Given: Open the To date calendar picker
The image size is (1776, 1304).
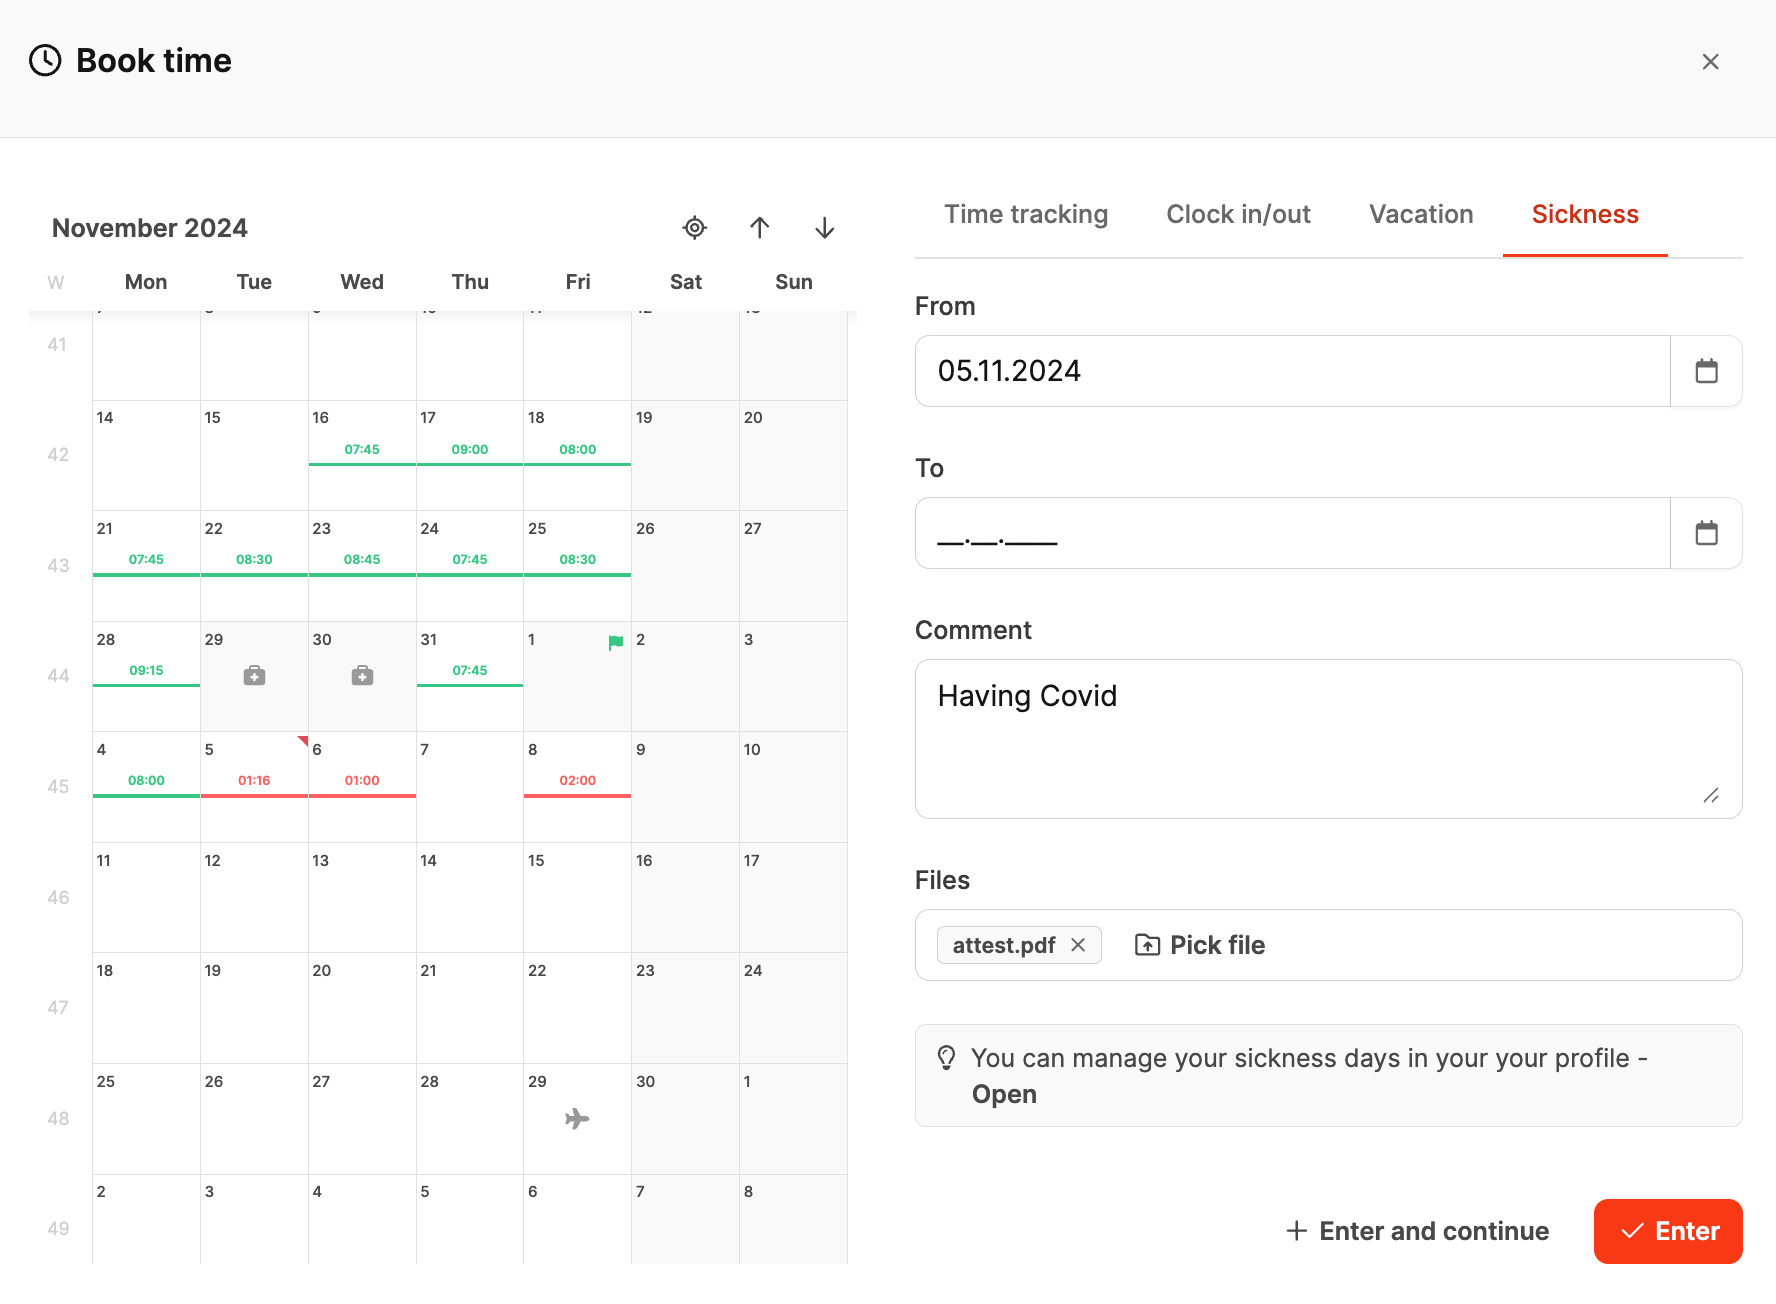Looking at the screenshot, I should click(1706, 533).
